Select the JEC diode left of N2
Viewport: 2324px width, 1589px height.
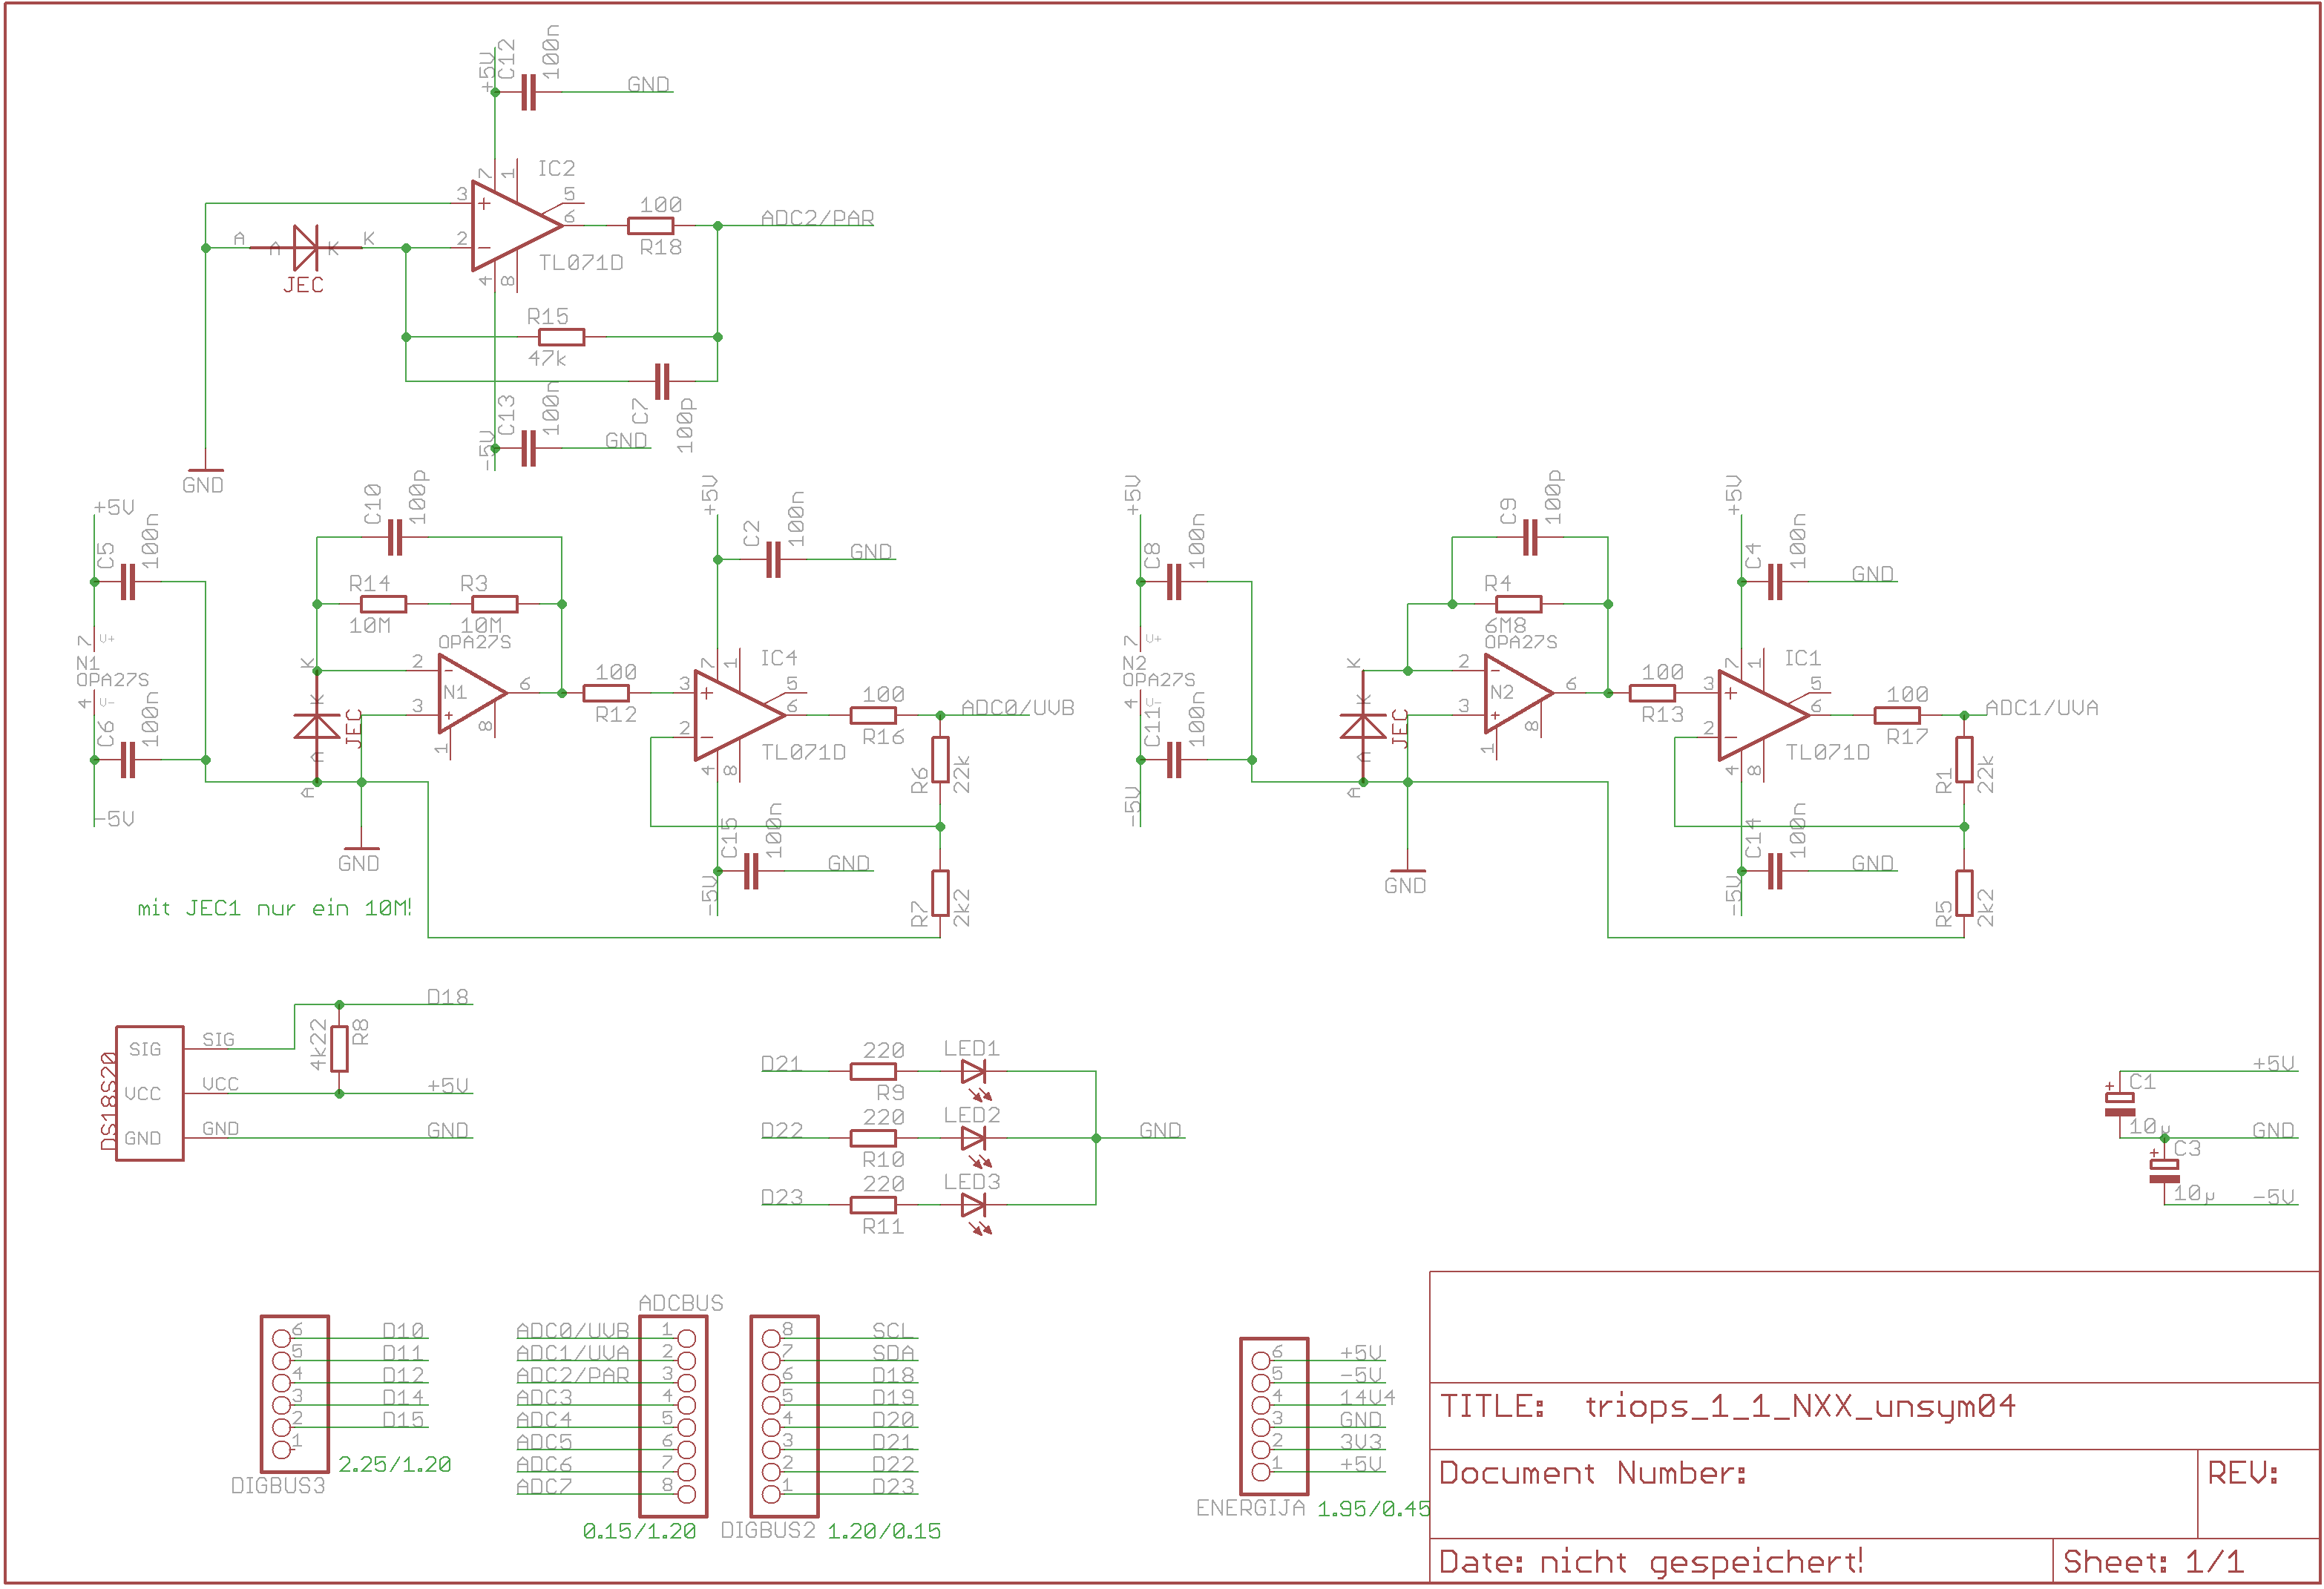coord(1362,726)
